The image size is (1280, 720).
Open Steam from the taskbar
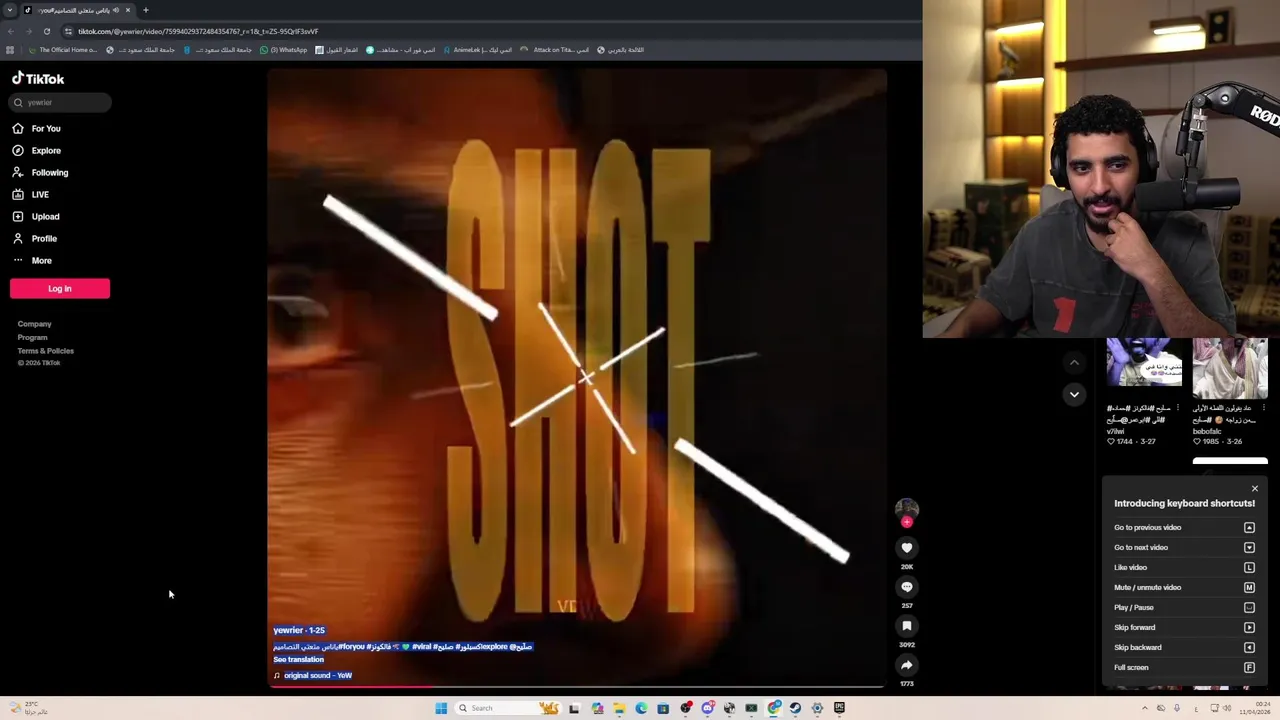click(795, 708)
